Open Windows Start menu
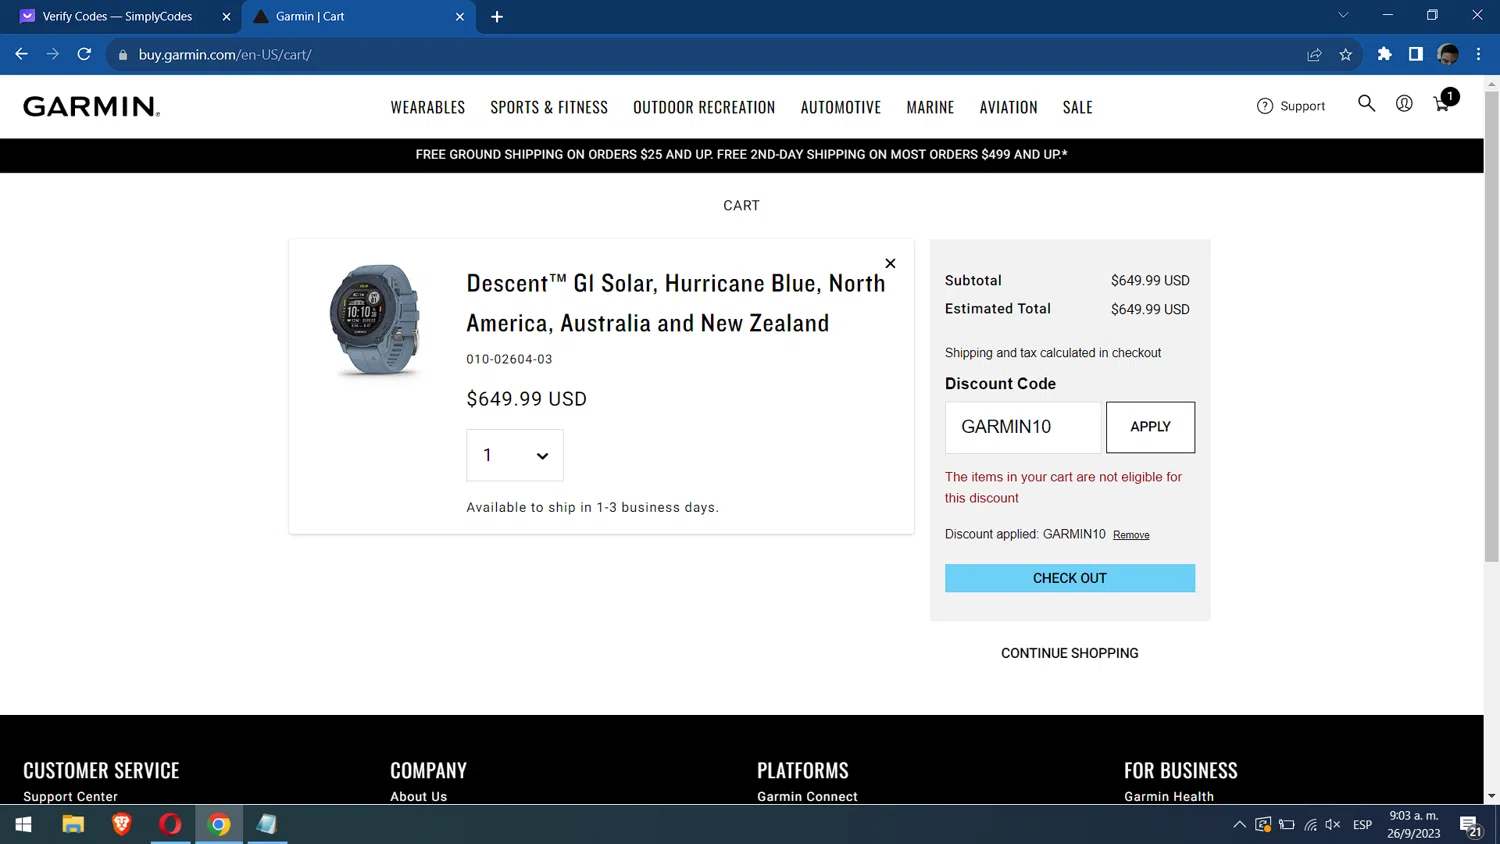Viewport: 1500px width, 844px height. [x=23, y=824]
